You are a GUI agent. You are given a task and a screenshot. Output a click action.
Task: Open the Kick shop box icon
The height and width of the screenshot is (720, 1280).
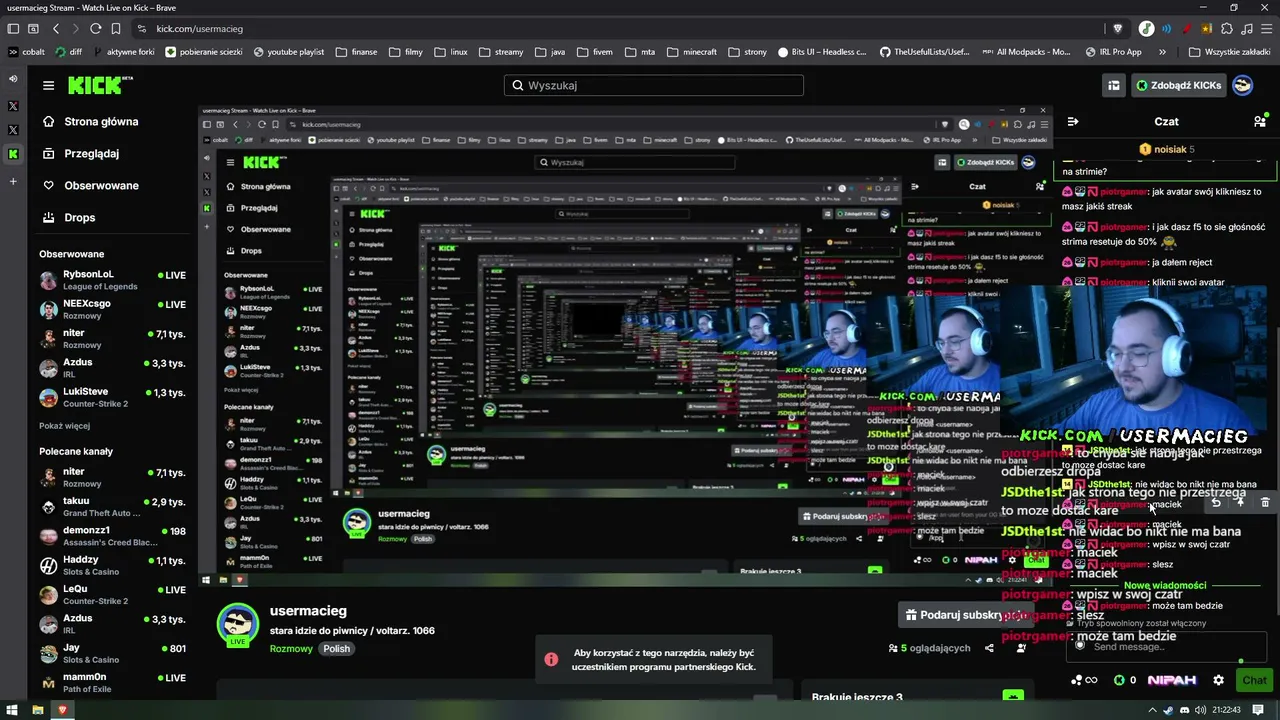1113,85
